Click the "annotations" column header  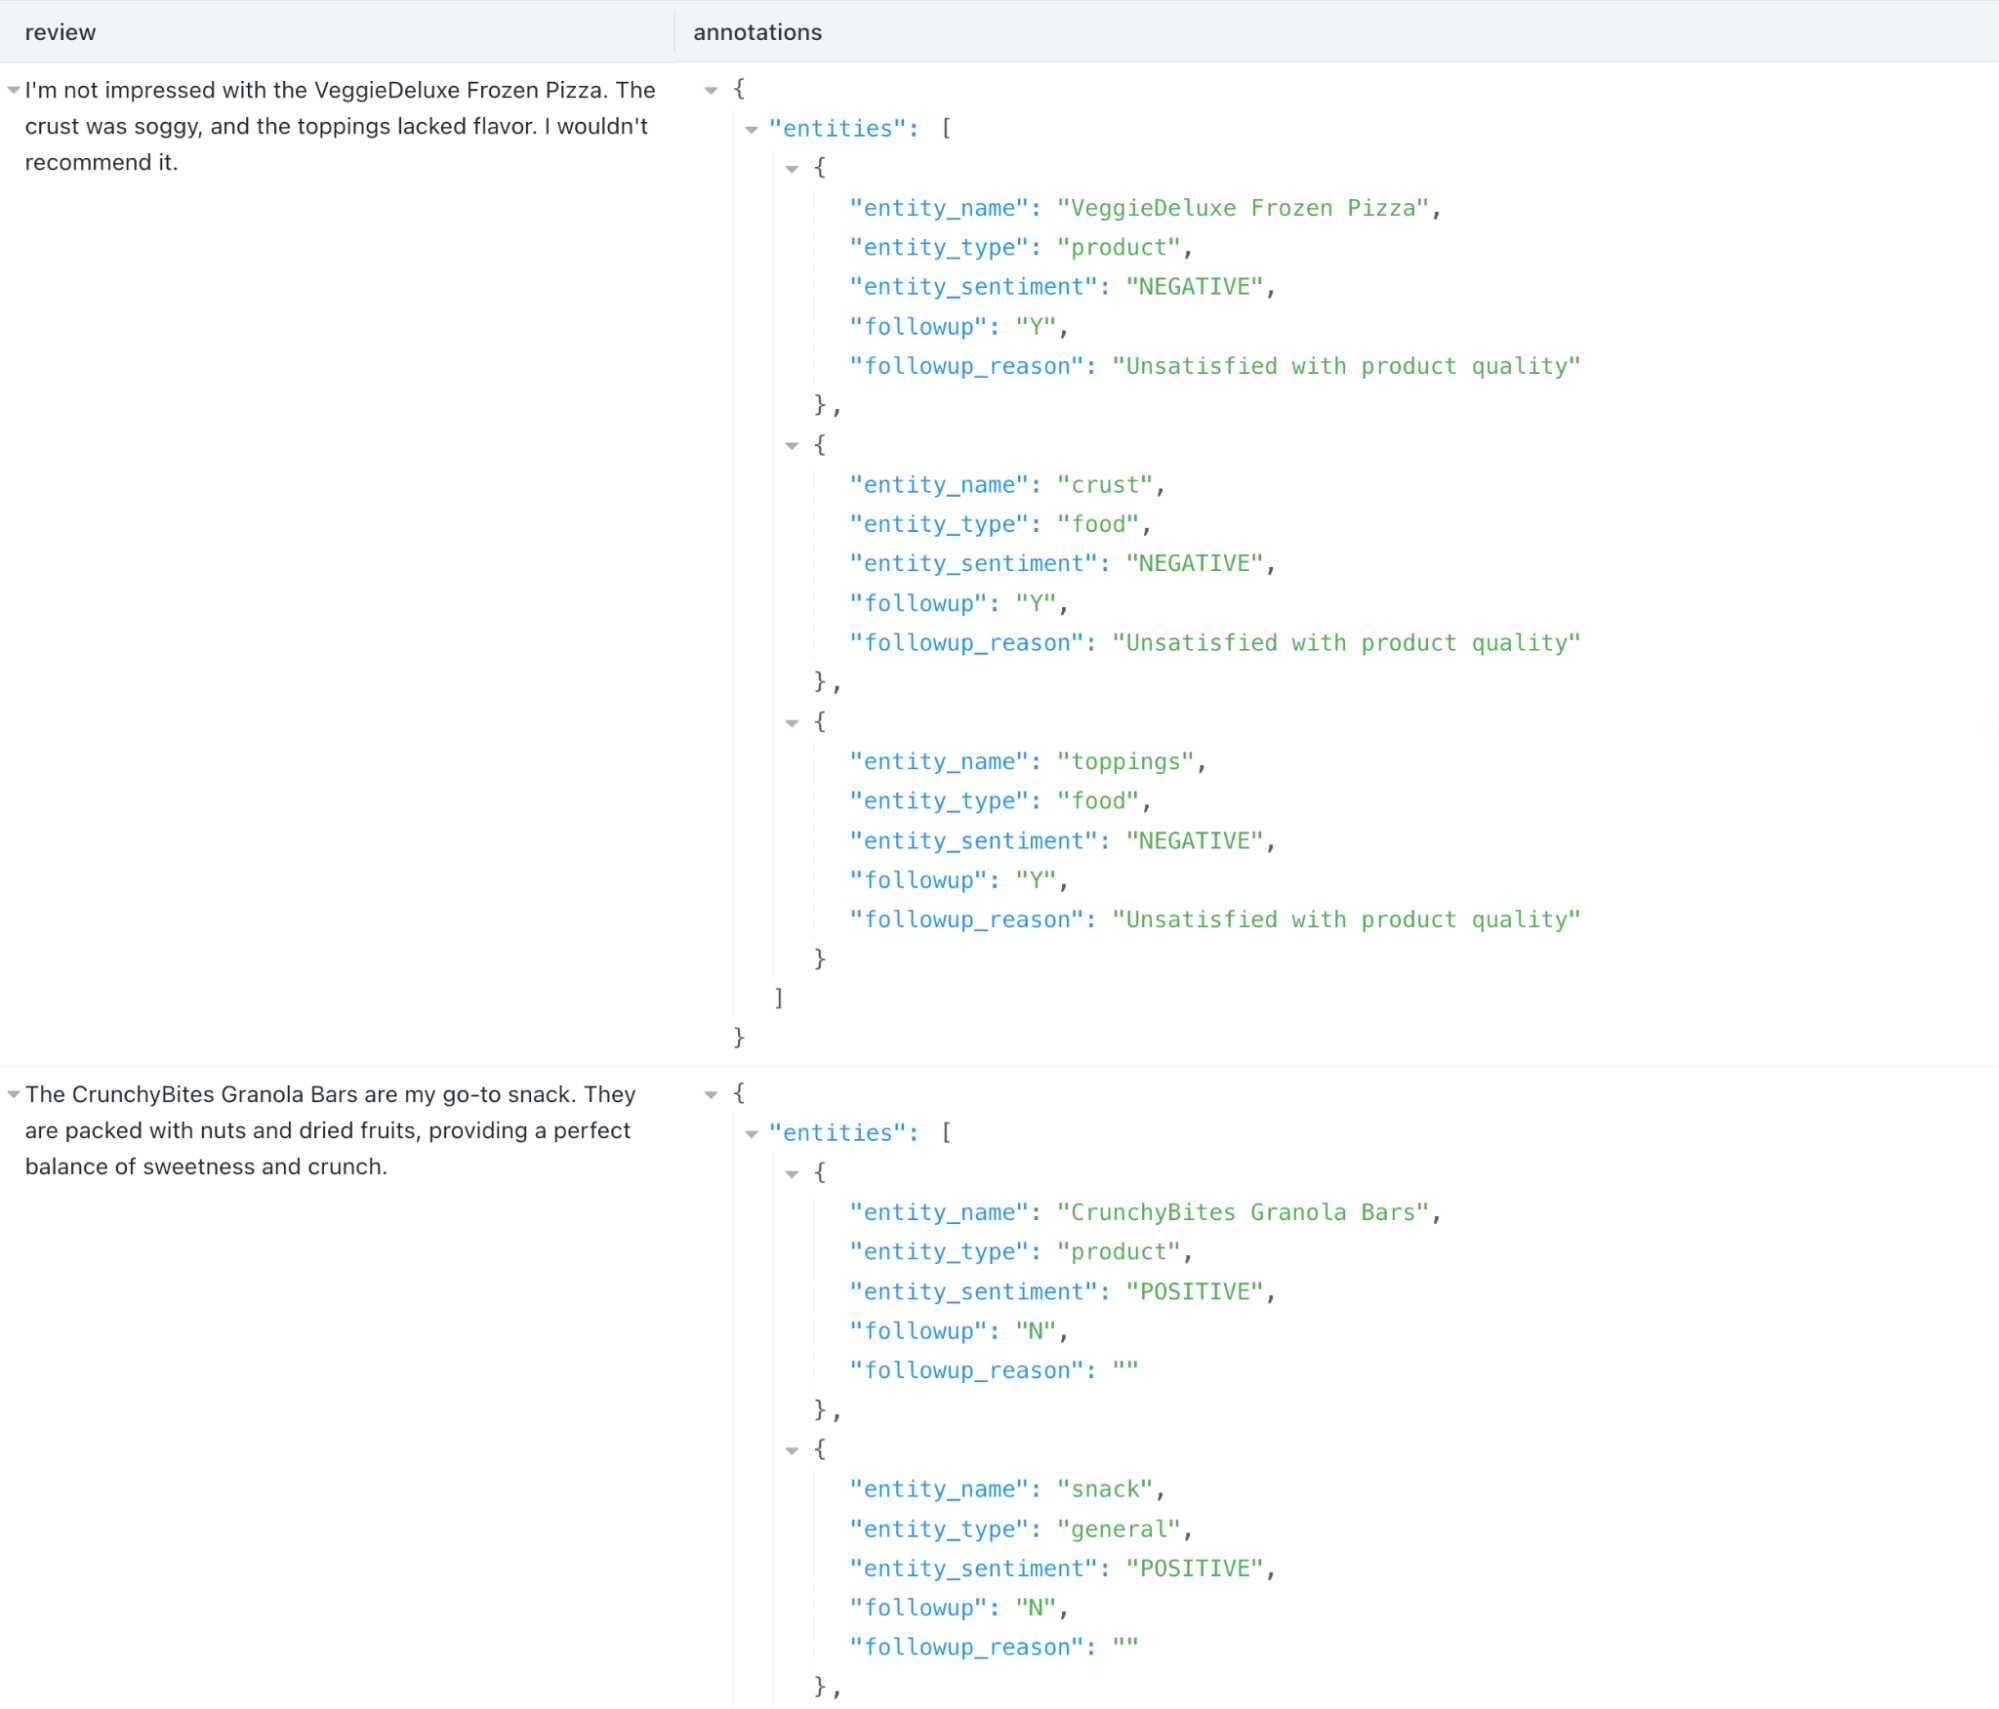(x=757, y=32)
